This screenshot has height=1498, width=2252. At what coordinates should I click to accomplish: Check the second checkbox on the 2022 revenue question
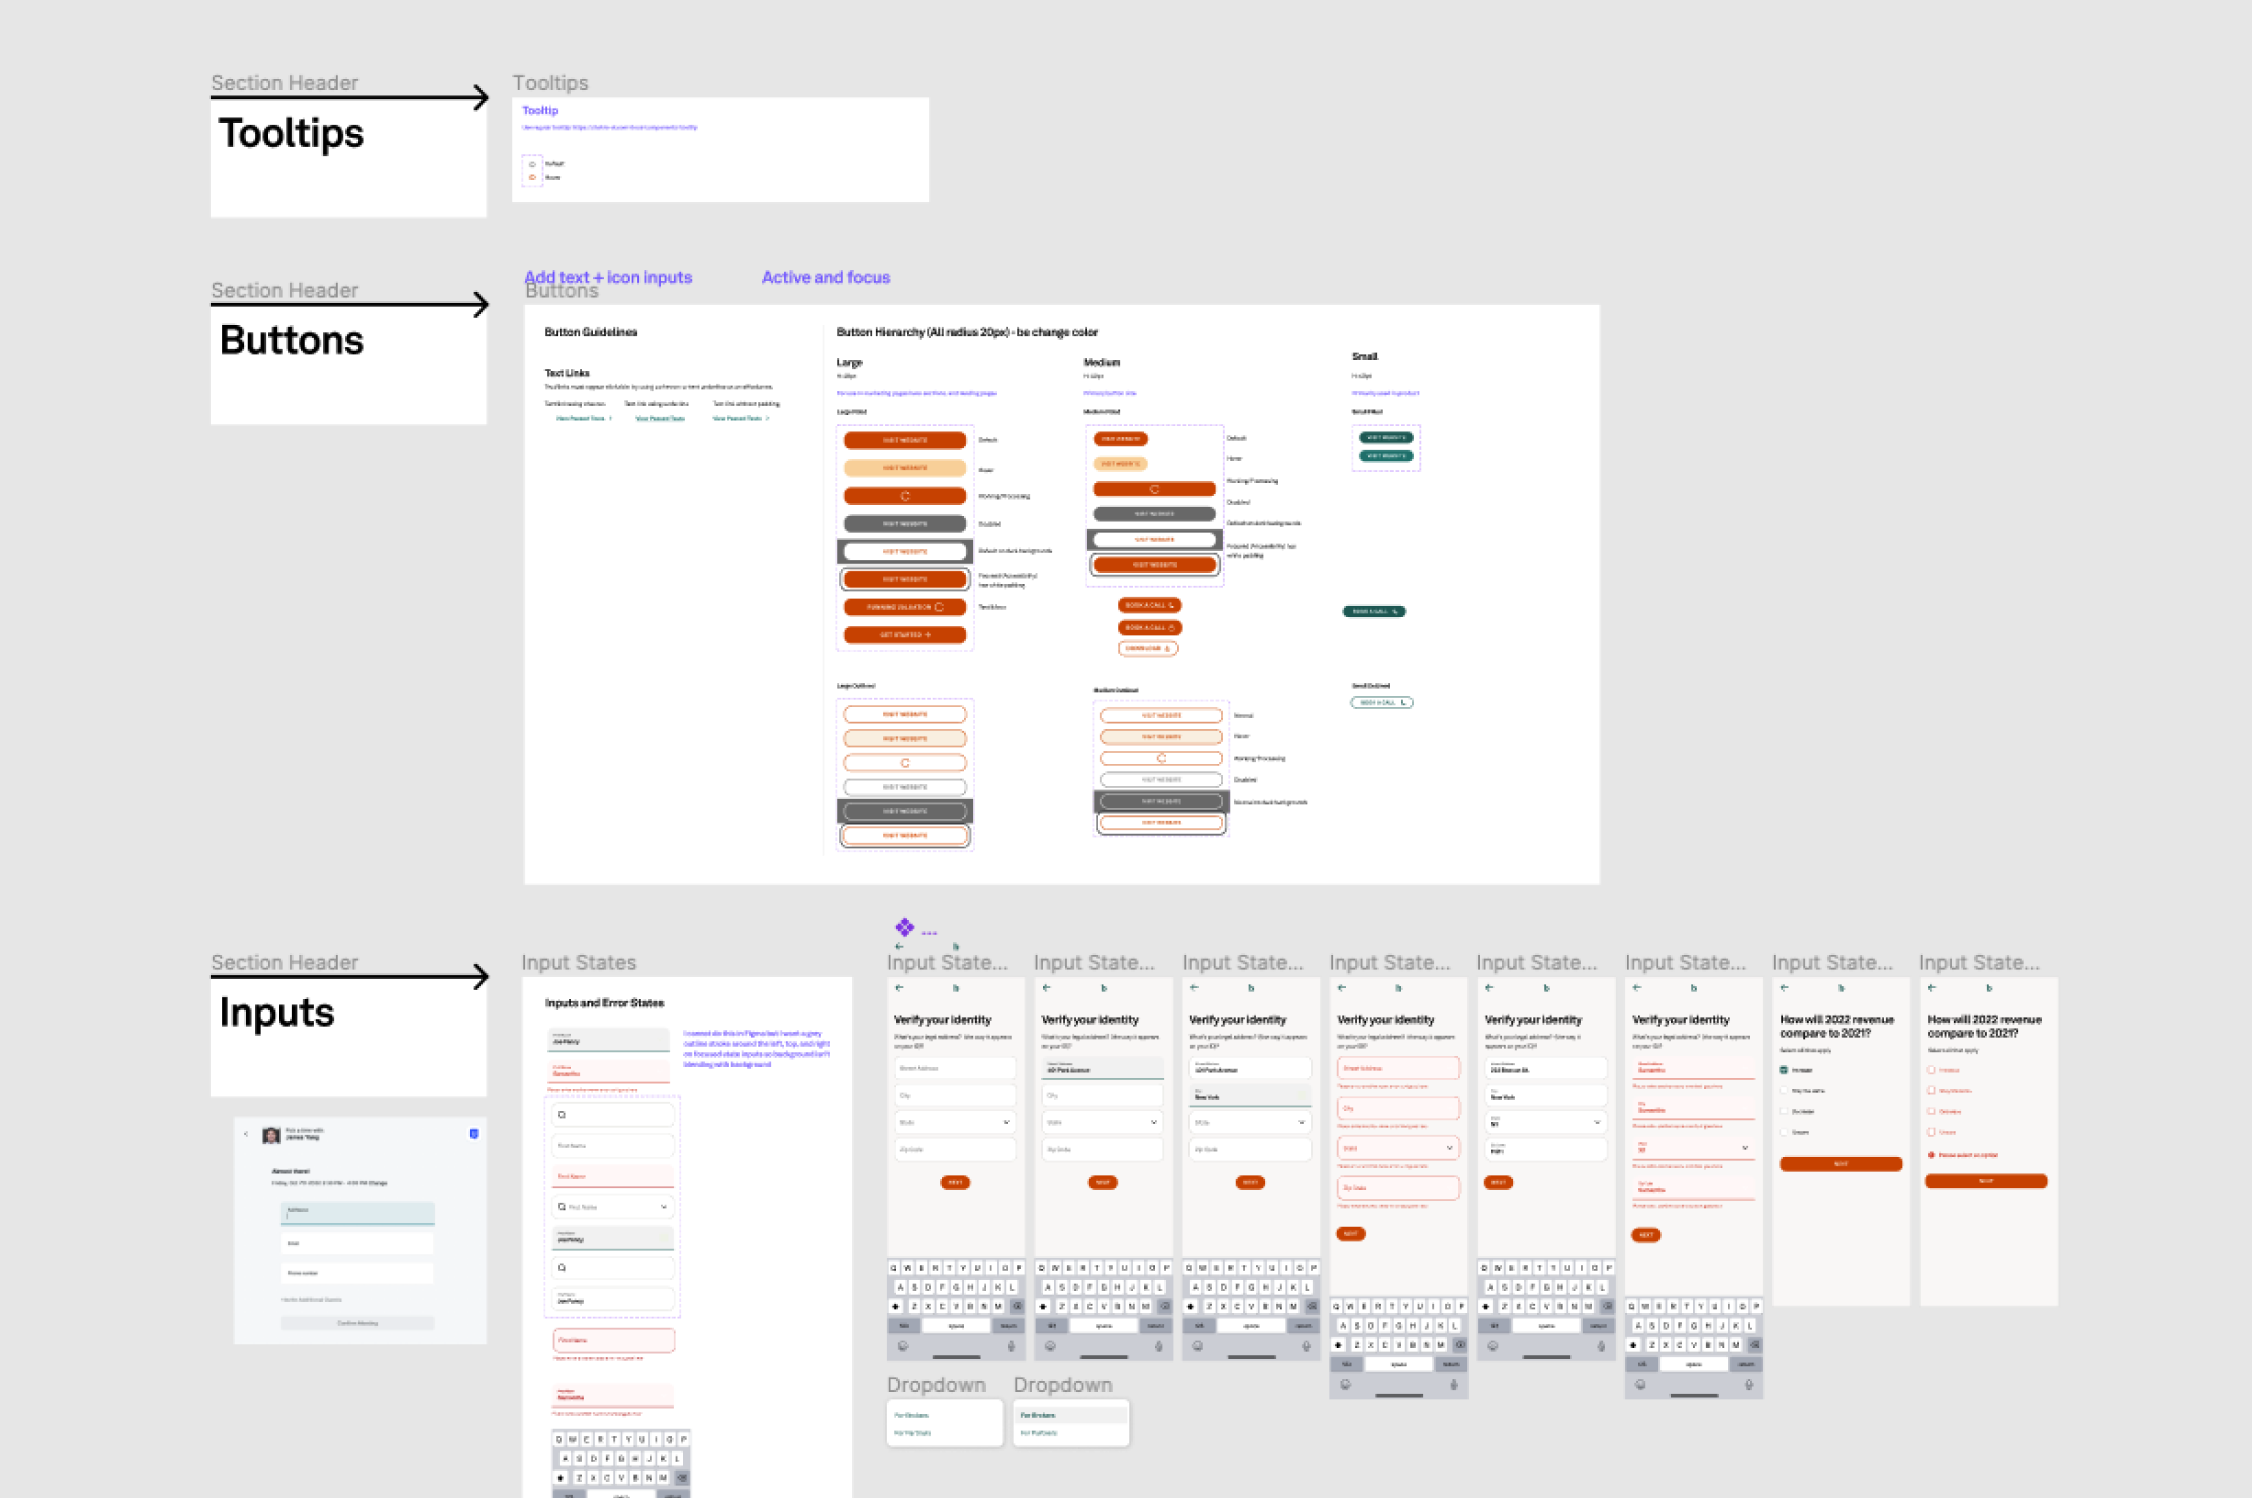coord(1784,1091)
